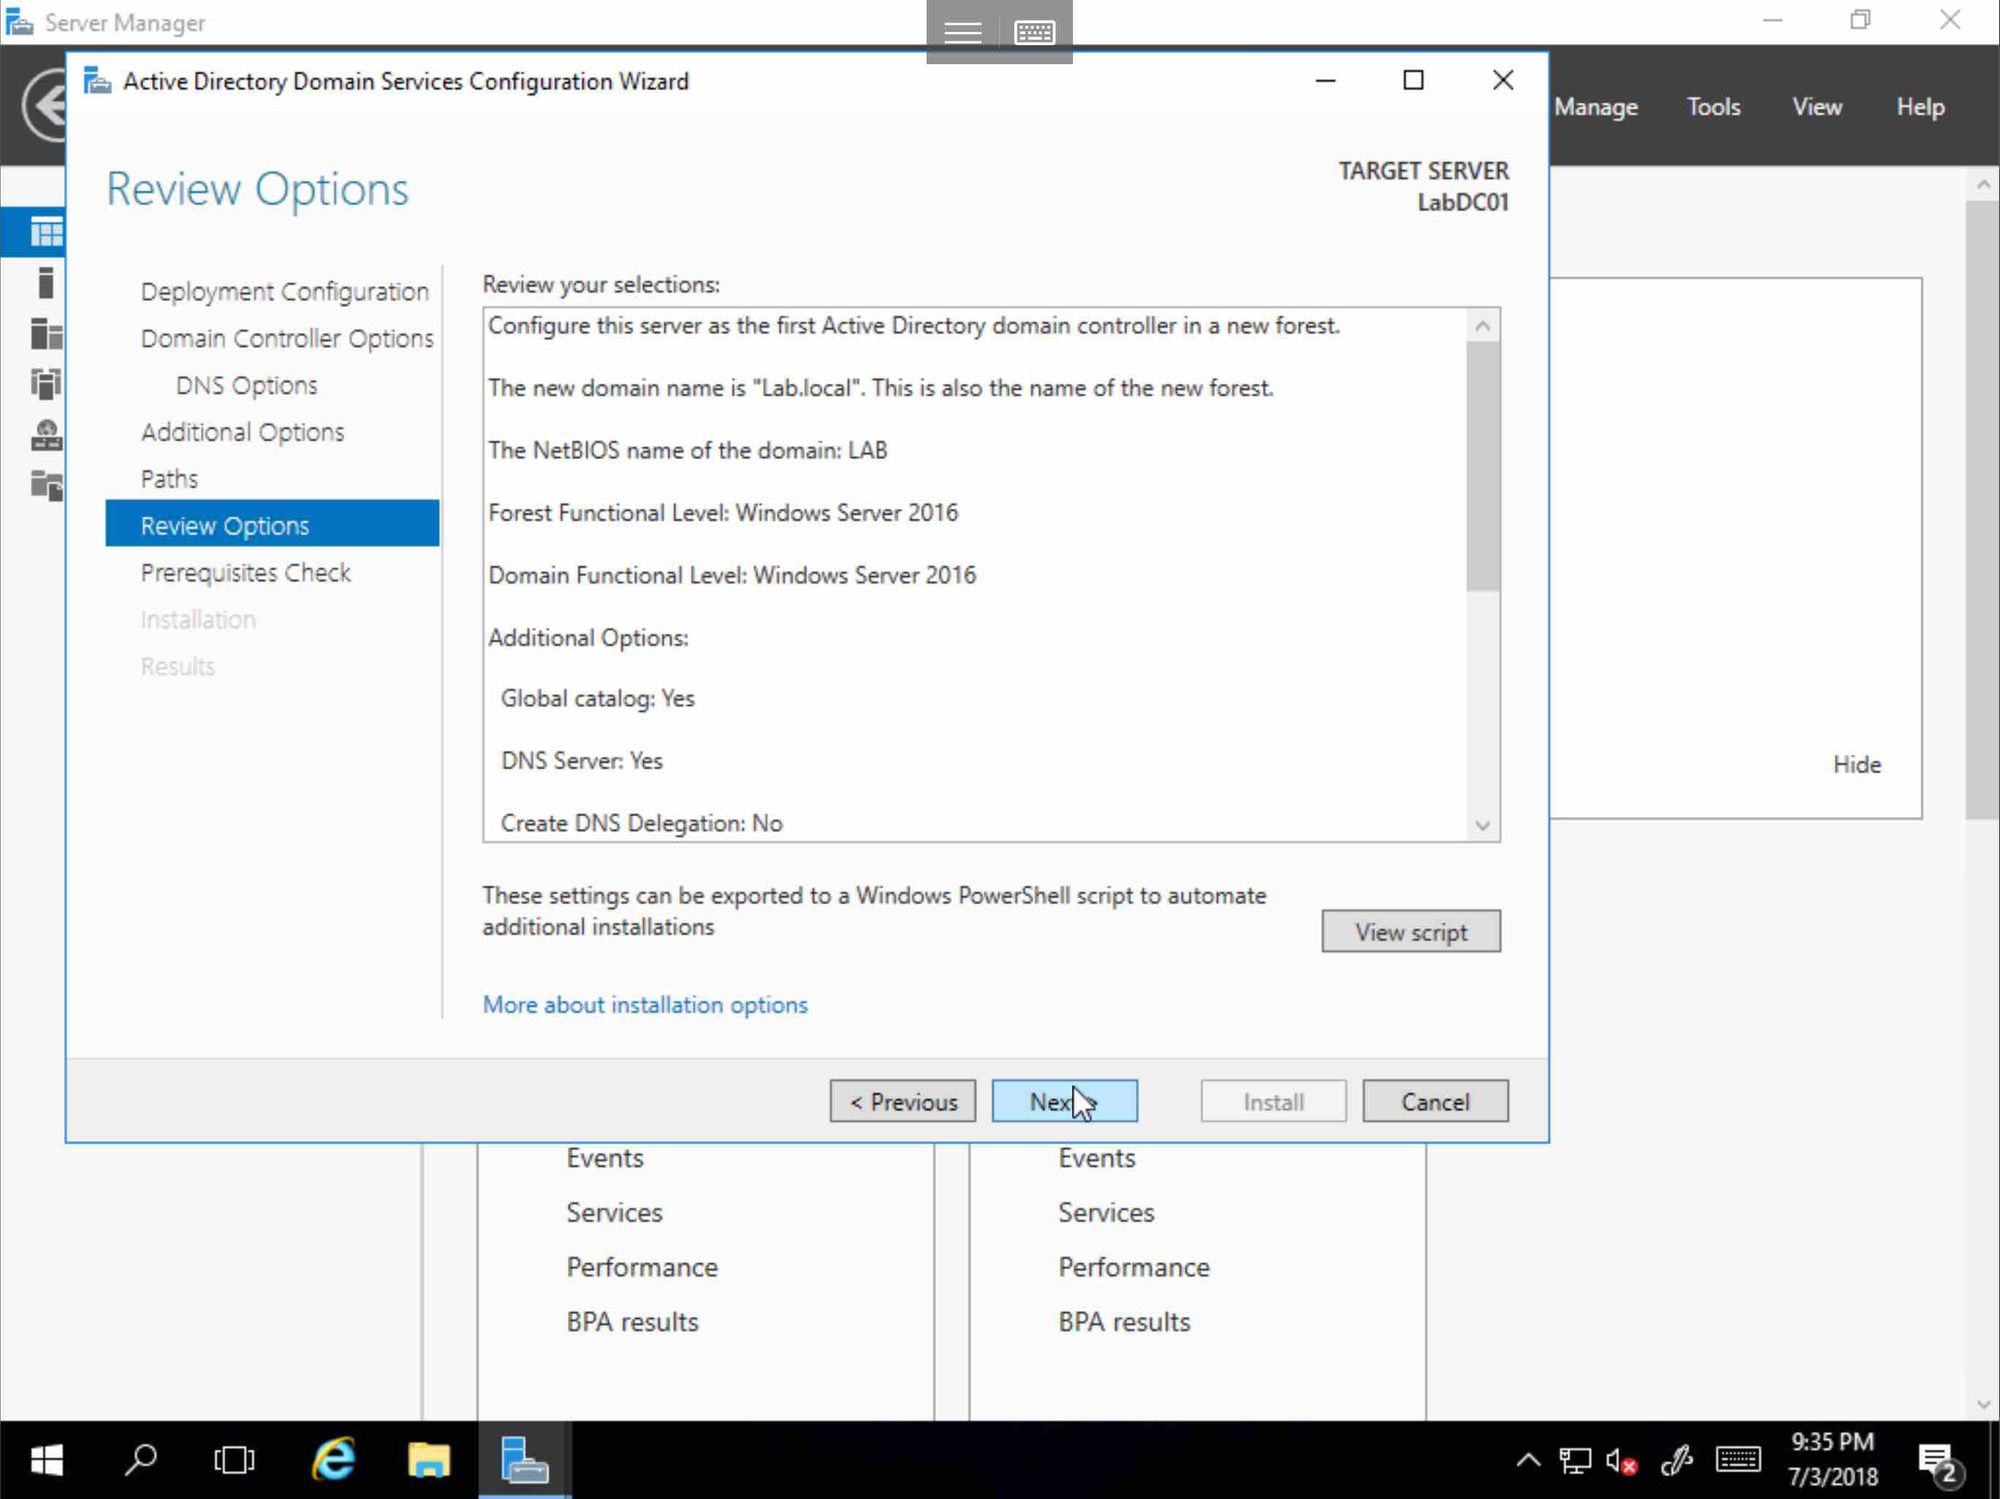This screenshot has height=1499, width=2000.
Task: Open BPA results in left server tile
Action: coord(632,1322)
